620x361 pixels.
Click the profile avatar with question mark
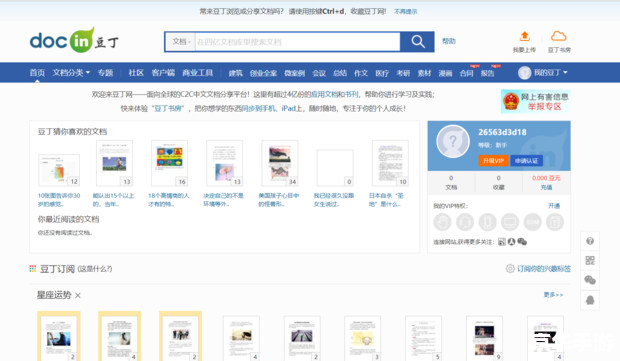pos(453,141)
